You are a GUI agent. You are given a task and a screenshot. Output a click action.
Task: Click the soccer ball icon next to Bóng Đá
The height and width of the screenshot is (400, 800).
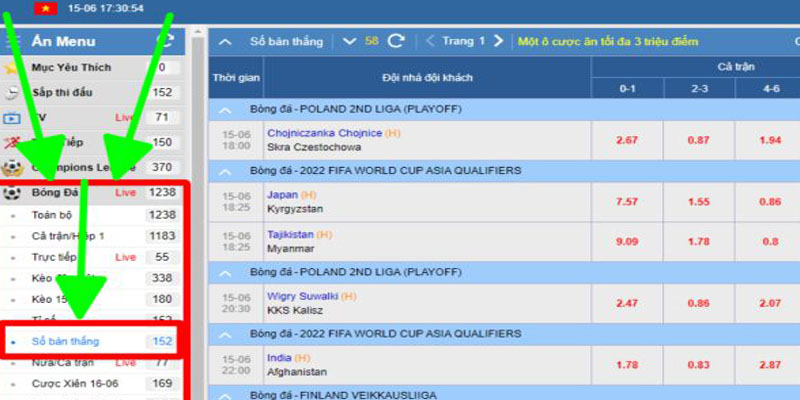(x=13, y=192)
